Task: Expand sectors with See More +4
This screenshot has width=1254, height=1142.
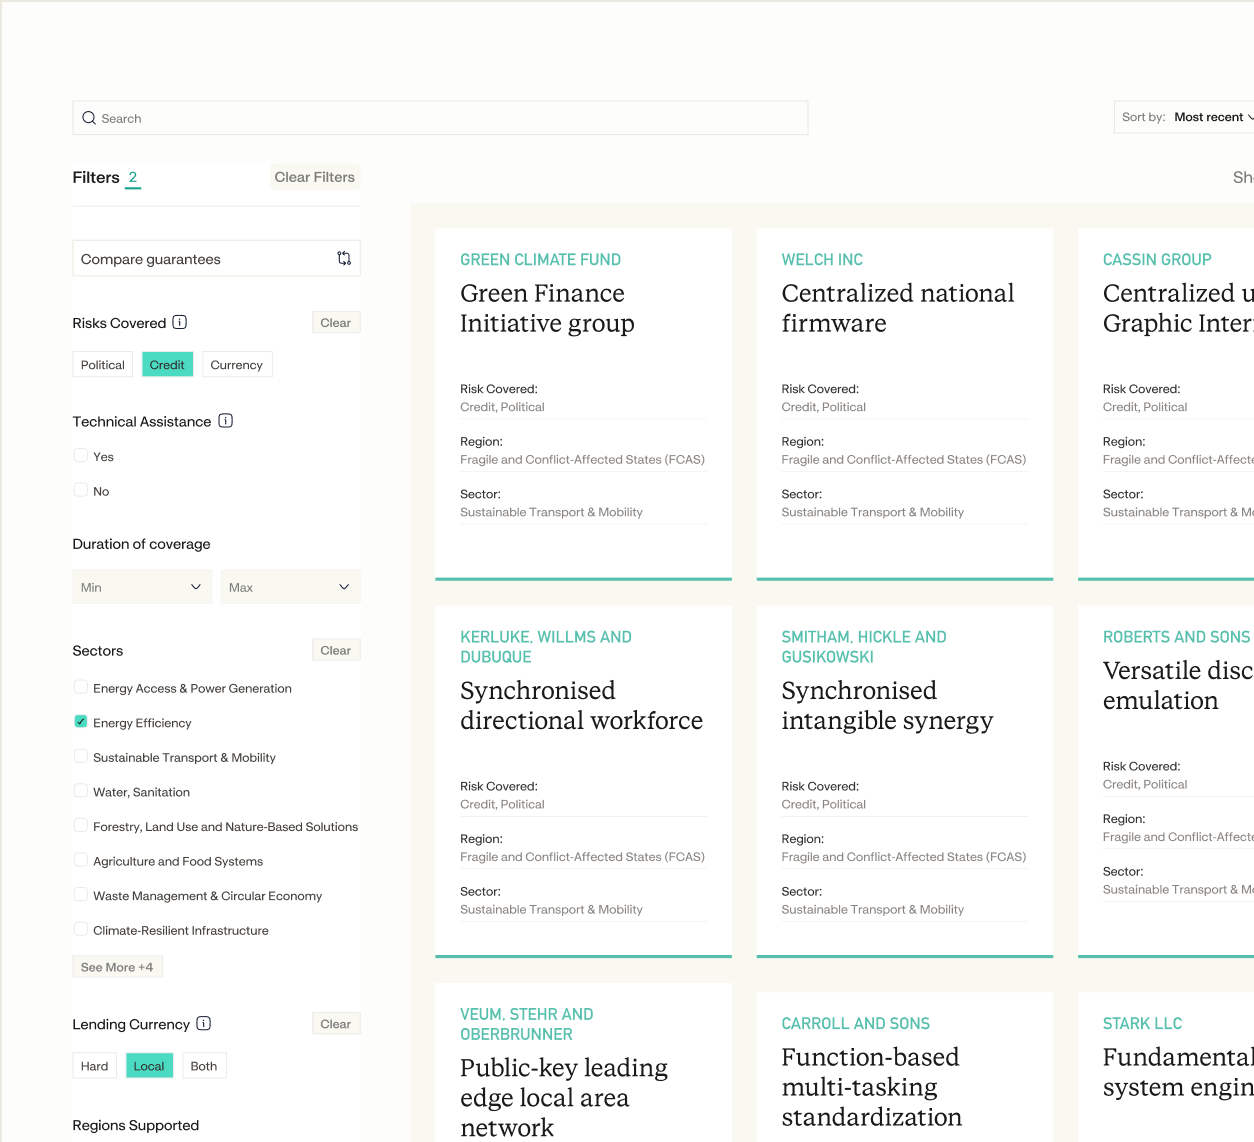Action: (117, 966)
